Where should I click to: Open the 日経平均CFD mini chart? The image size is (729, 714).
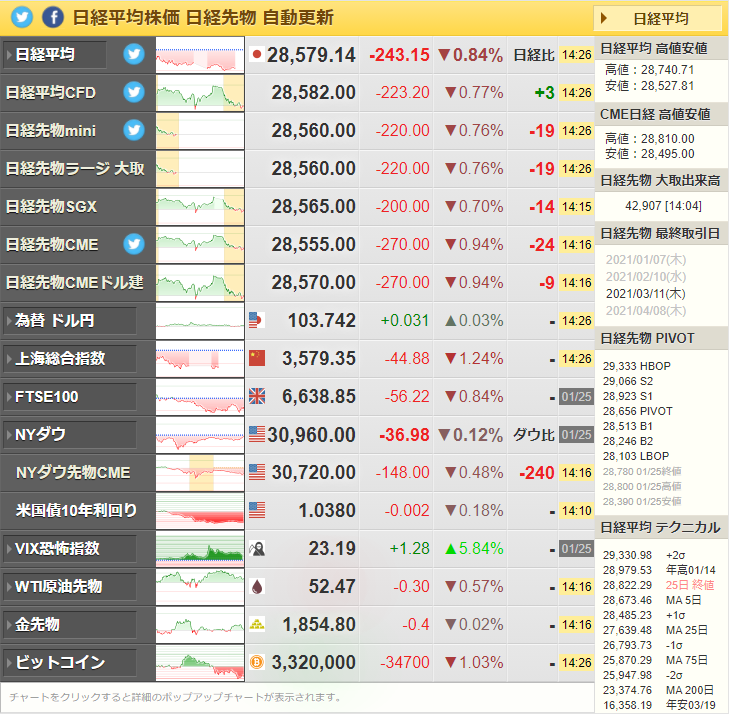pos(200,93)
